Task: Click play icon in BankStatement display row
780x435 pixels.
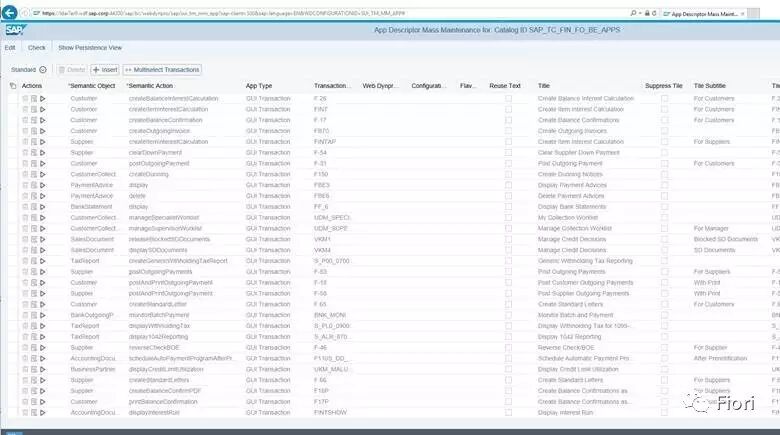Action: pos(43,207)
